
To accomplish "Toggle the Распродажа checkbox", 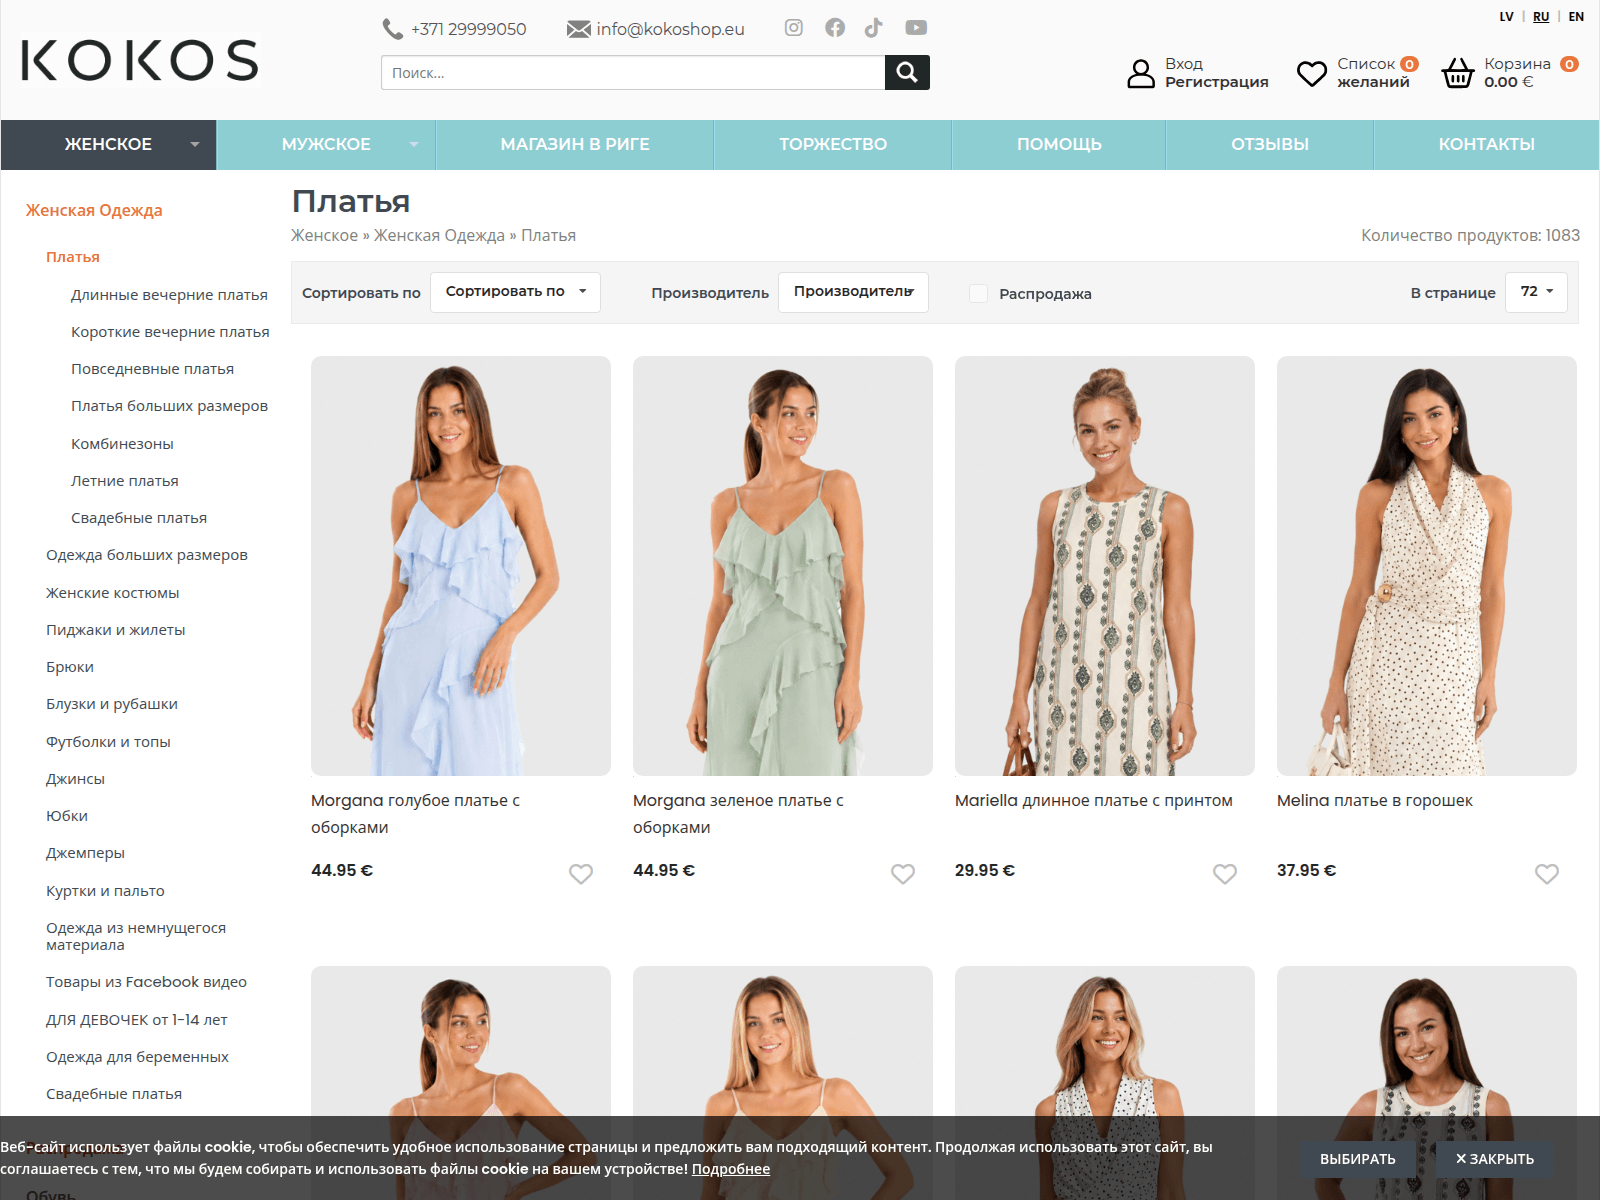I will click(x=979, y=293).
